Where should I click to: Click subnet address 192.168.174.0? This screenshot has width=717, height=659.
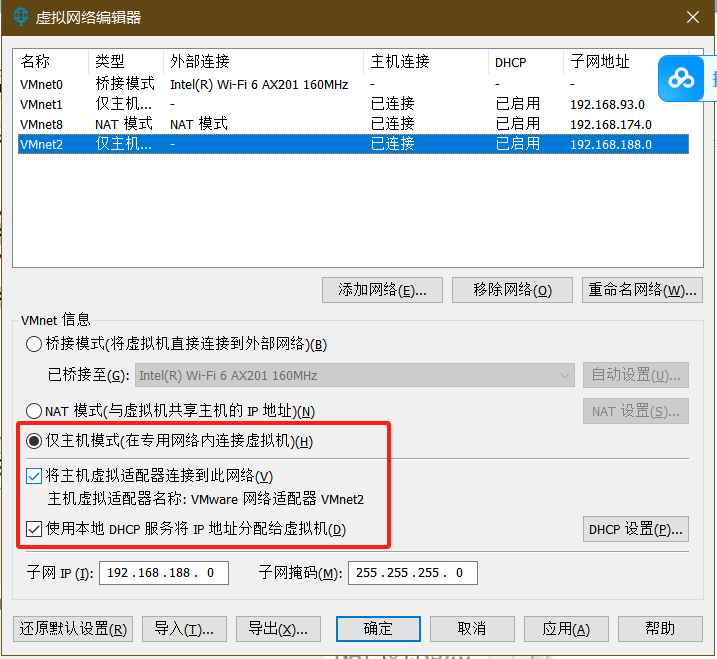pos(611,124)
